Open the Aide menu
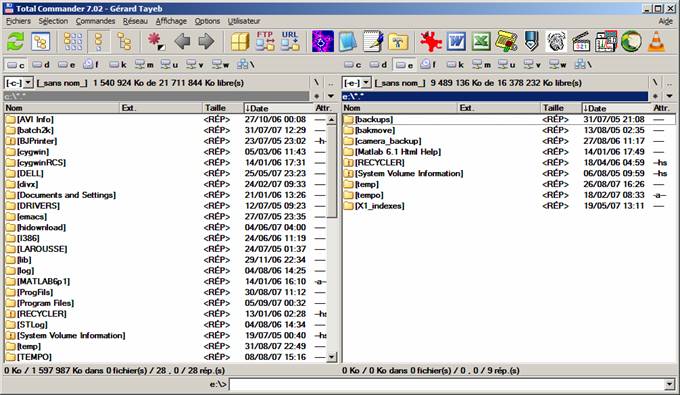The width and height of the screenshot is (680, 395). point(666,21)
